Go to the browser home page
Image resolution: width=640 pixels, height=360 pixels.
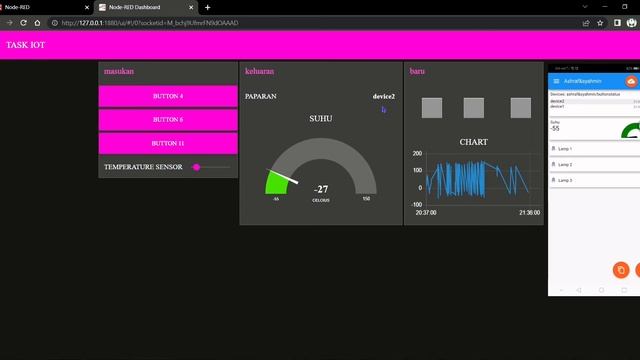tap(37, 23)
